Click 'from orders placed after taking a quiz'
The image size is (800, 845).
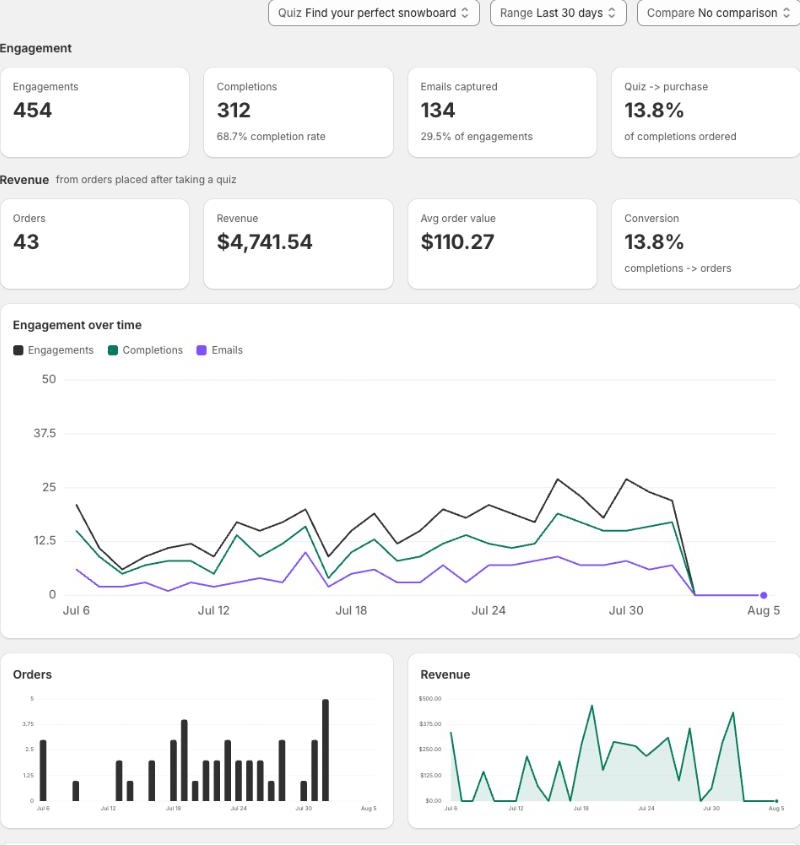[146, 180]
